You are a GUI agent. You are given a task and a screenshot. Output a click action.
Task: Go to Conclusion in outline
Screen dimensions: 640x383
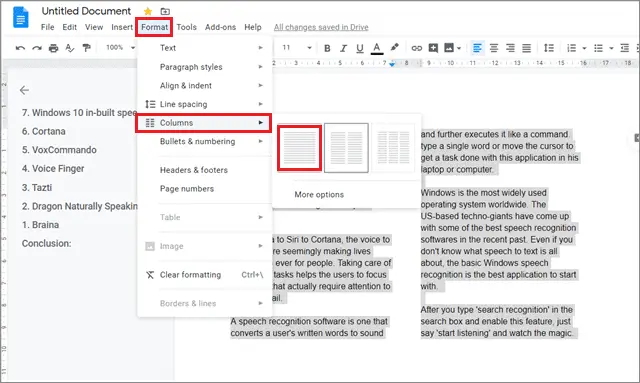(x=47, y=244)
